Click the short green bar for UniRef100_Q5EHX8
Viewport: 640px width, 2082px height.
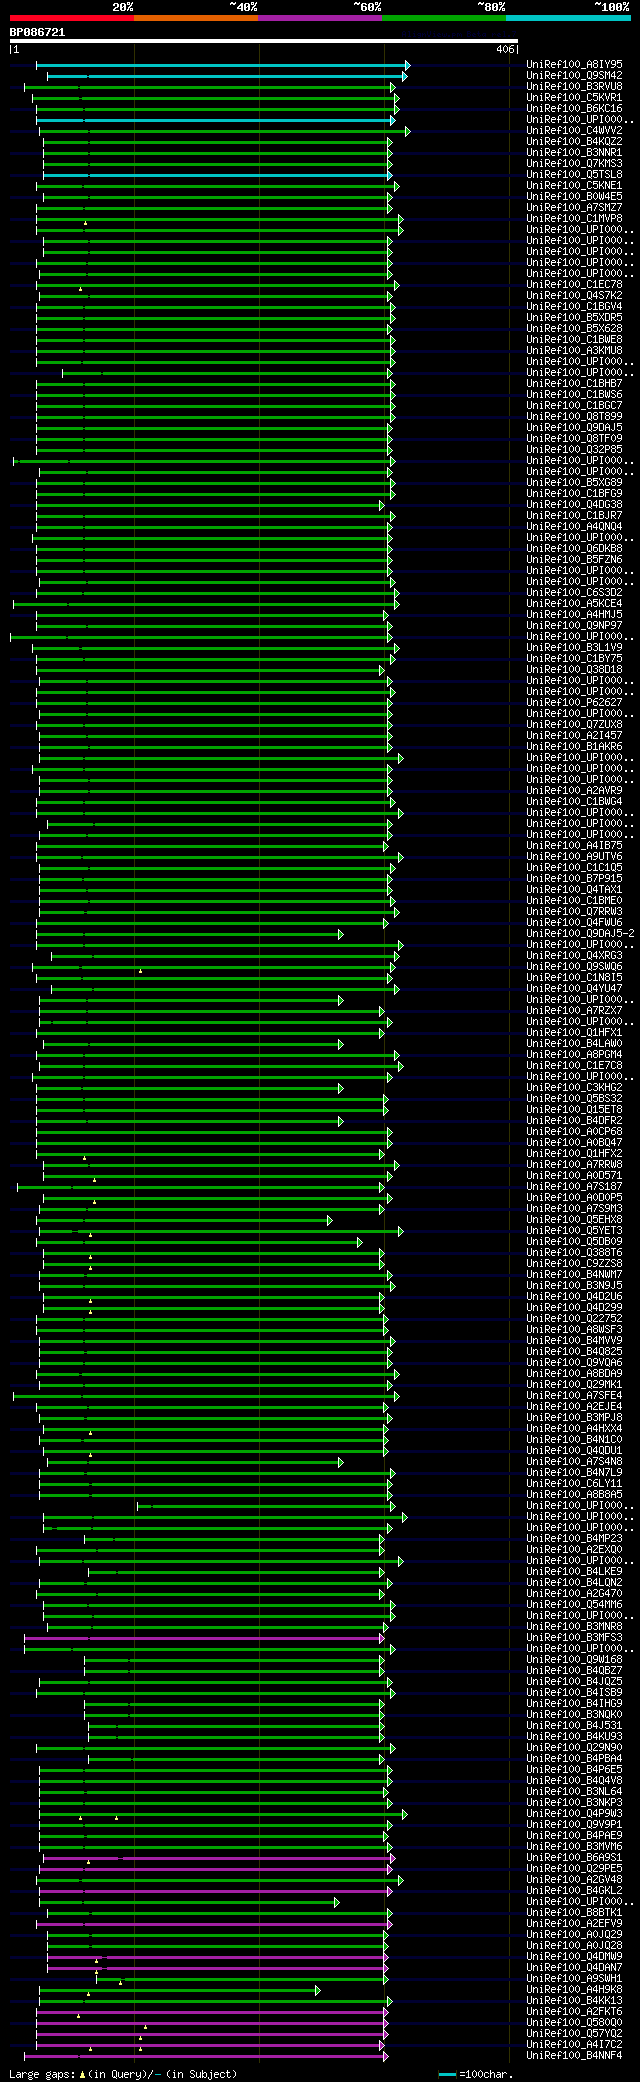(185, 1220)
